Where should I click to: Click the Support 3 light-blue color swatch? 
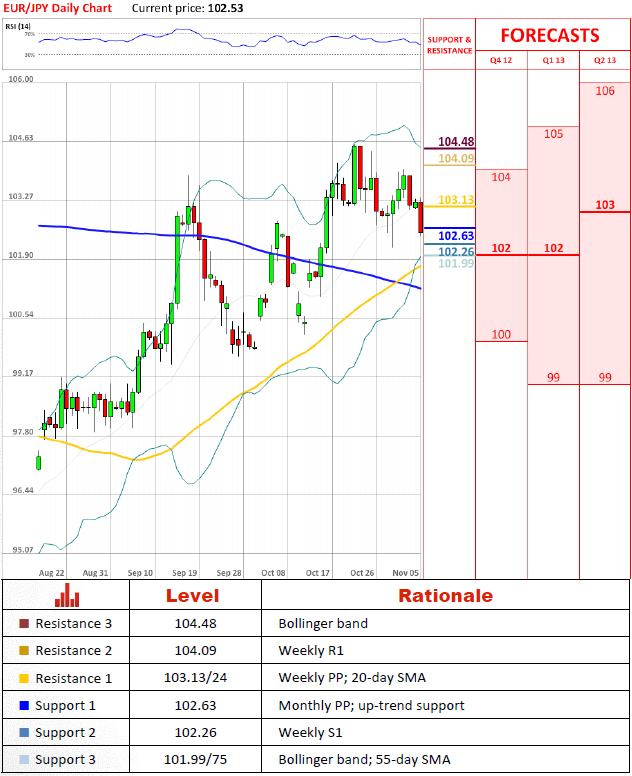click(24, 760)
